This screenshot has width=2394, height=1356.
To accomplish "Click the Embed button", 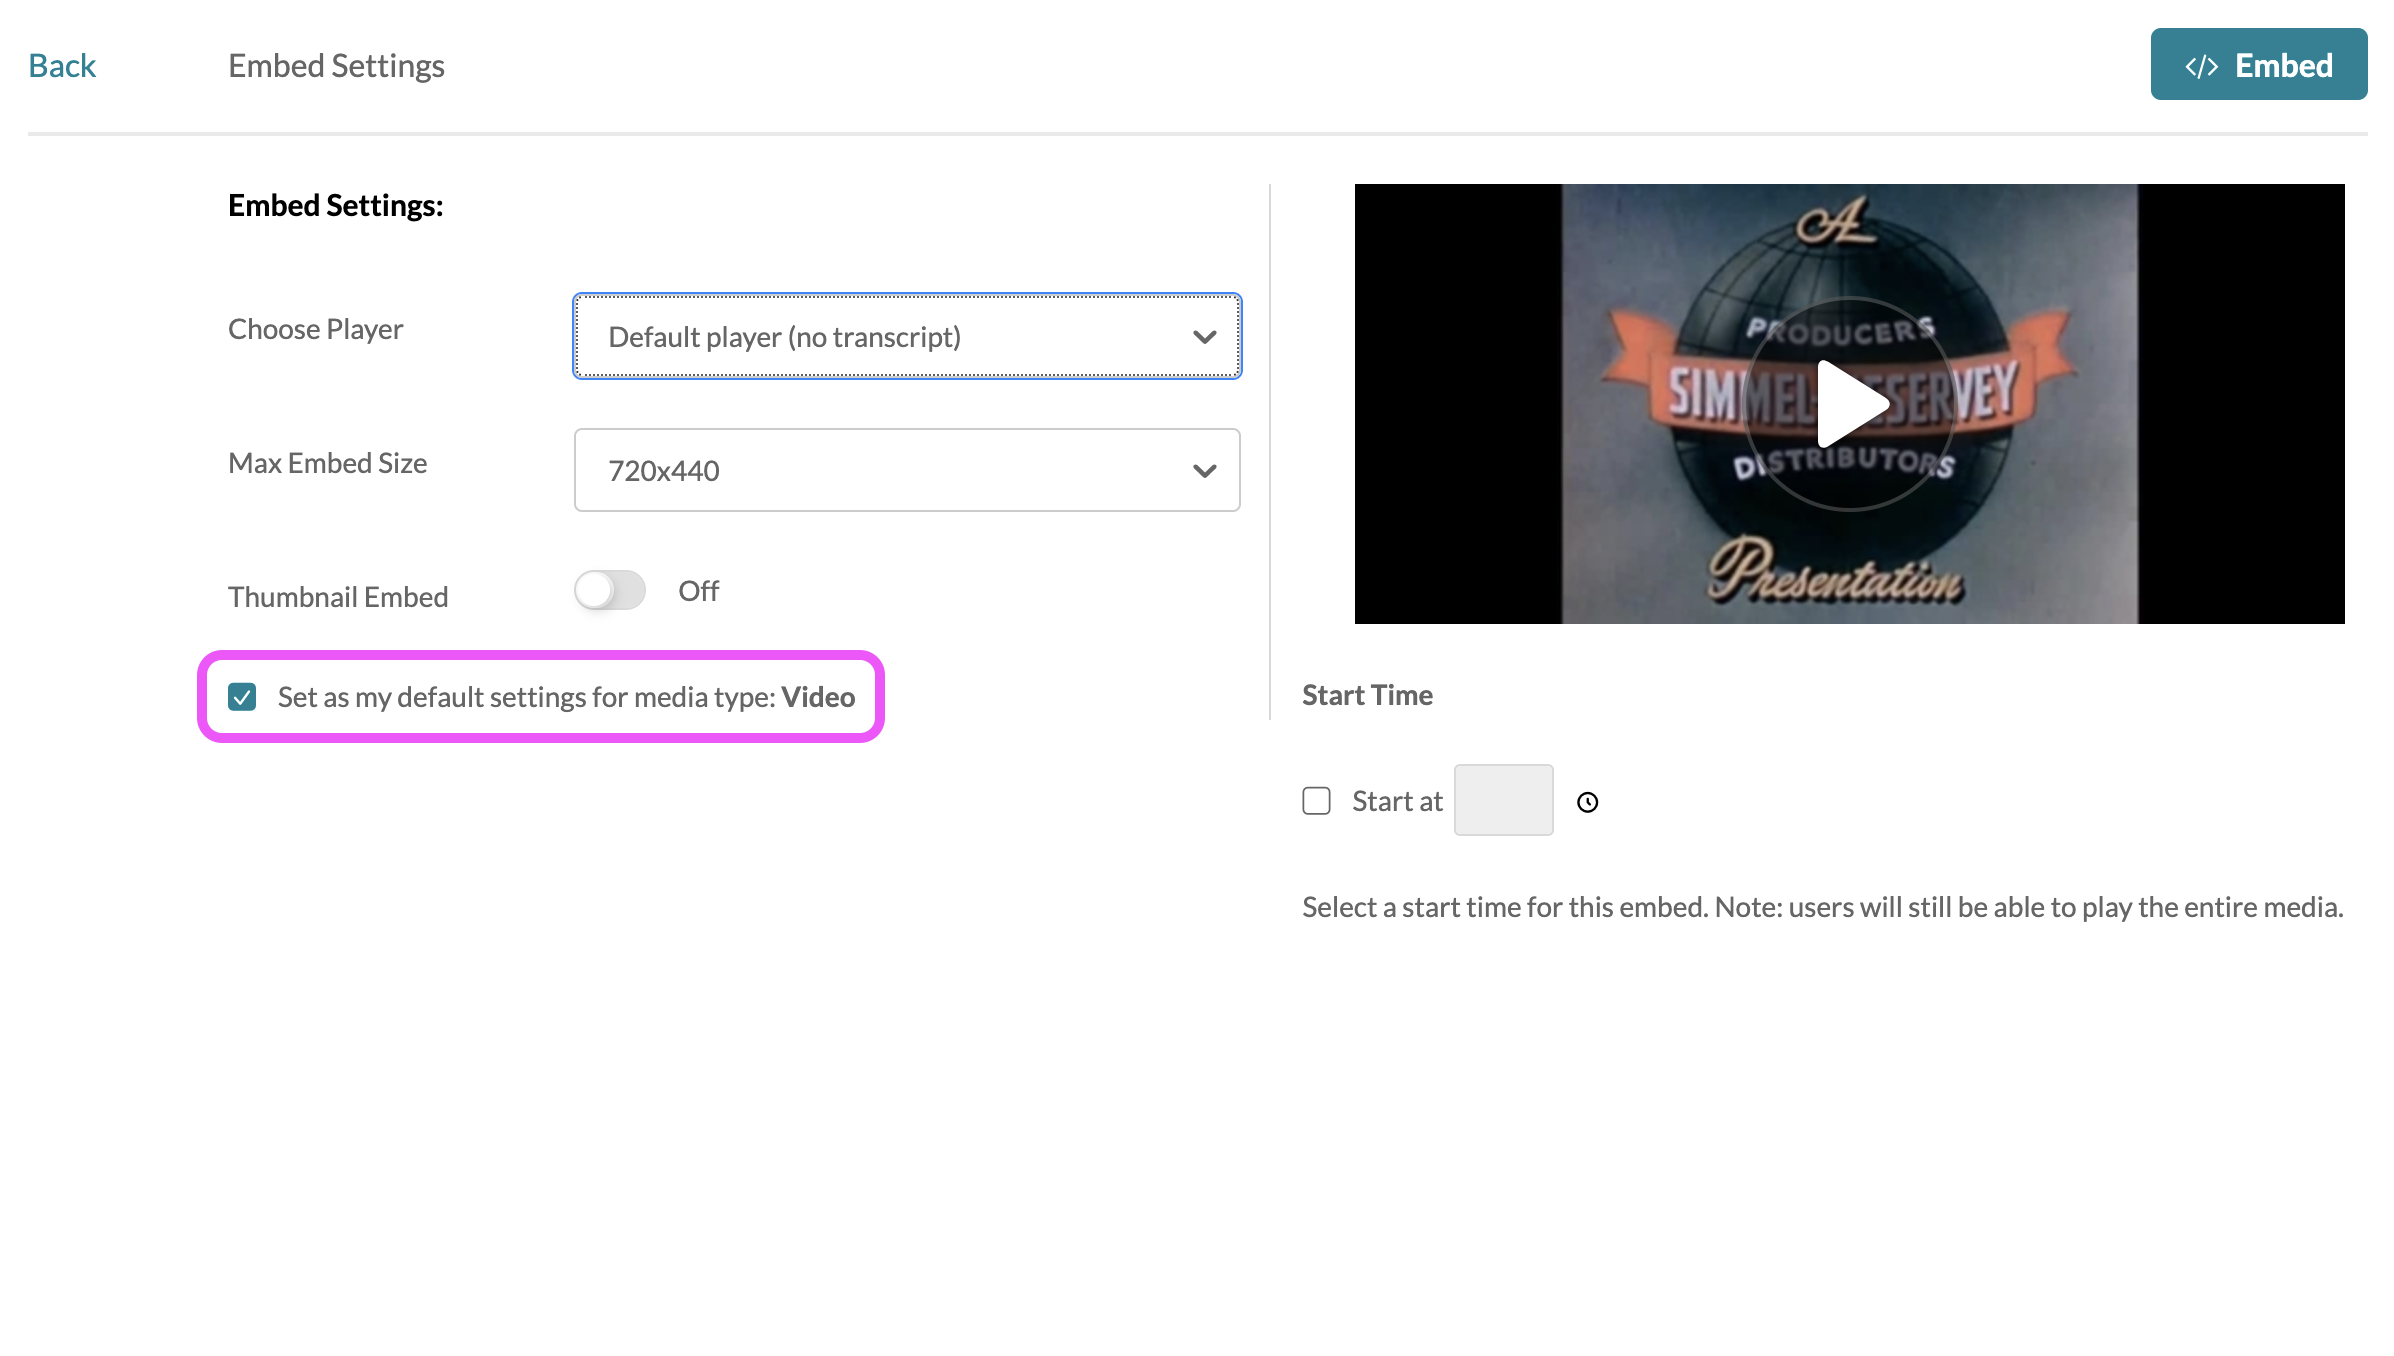I will [2258, 65].
